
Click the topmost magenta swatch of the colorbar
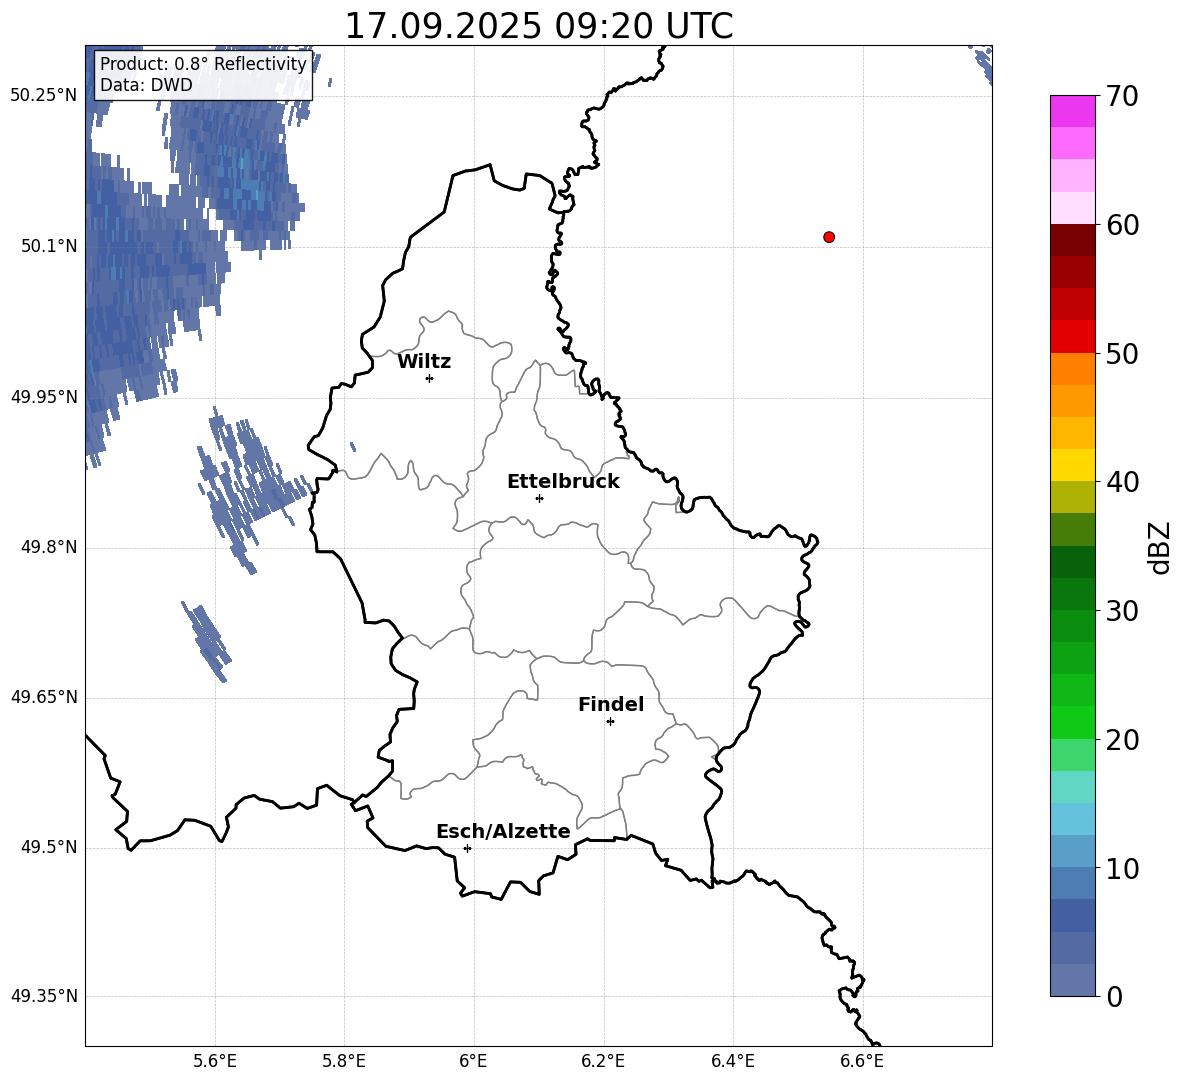click(x=1073, y=111)
